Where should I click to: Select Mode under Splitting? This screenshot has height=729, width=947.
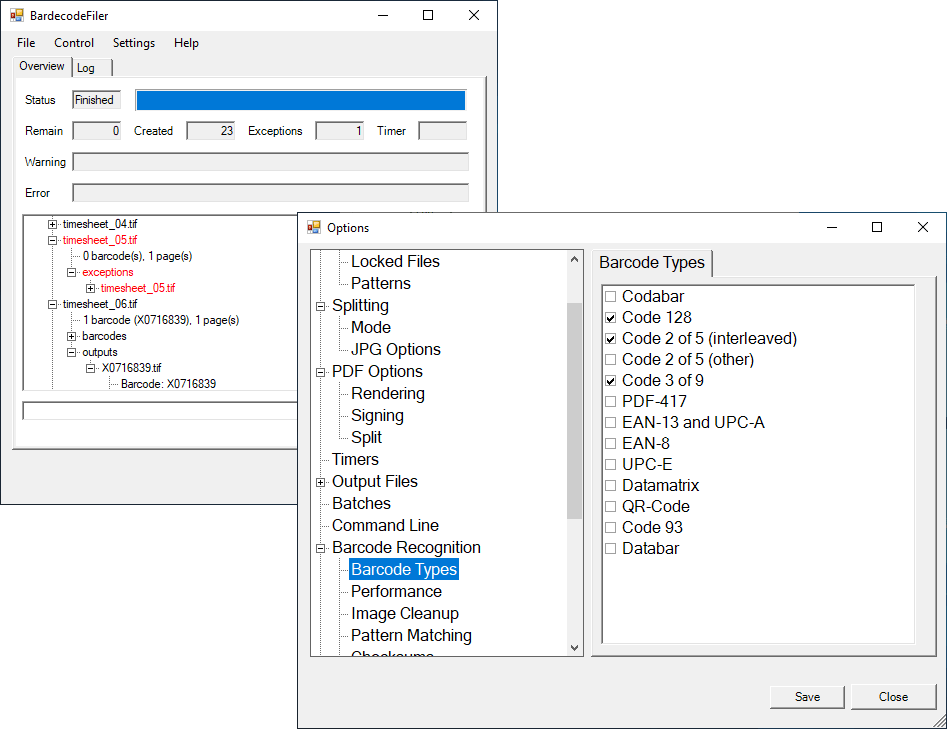pyautogui.click(x=371, y=327)
